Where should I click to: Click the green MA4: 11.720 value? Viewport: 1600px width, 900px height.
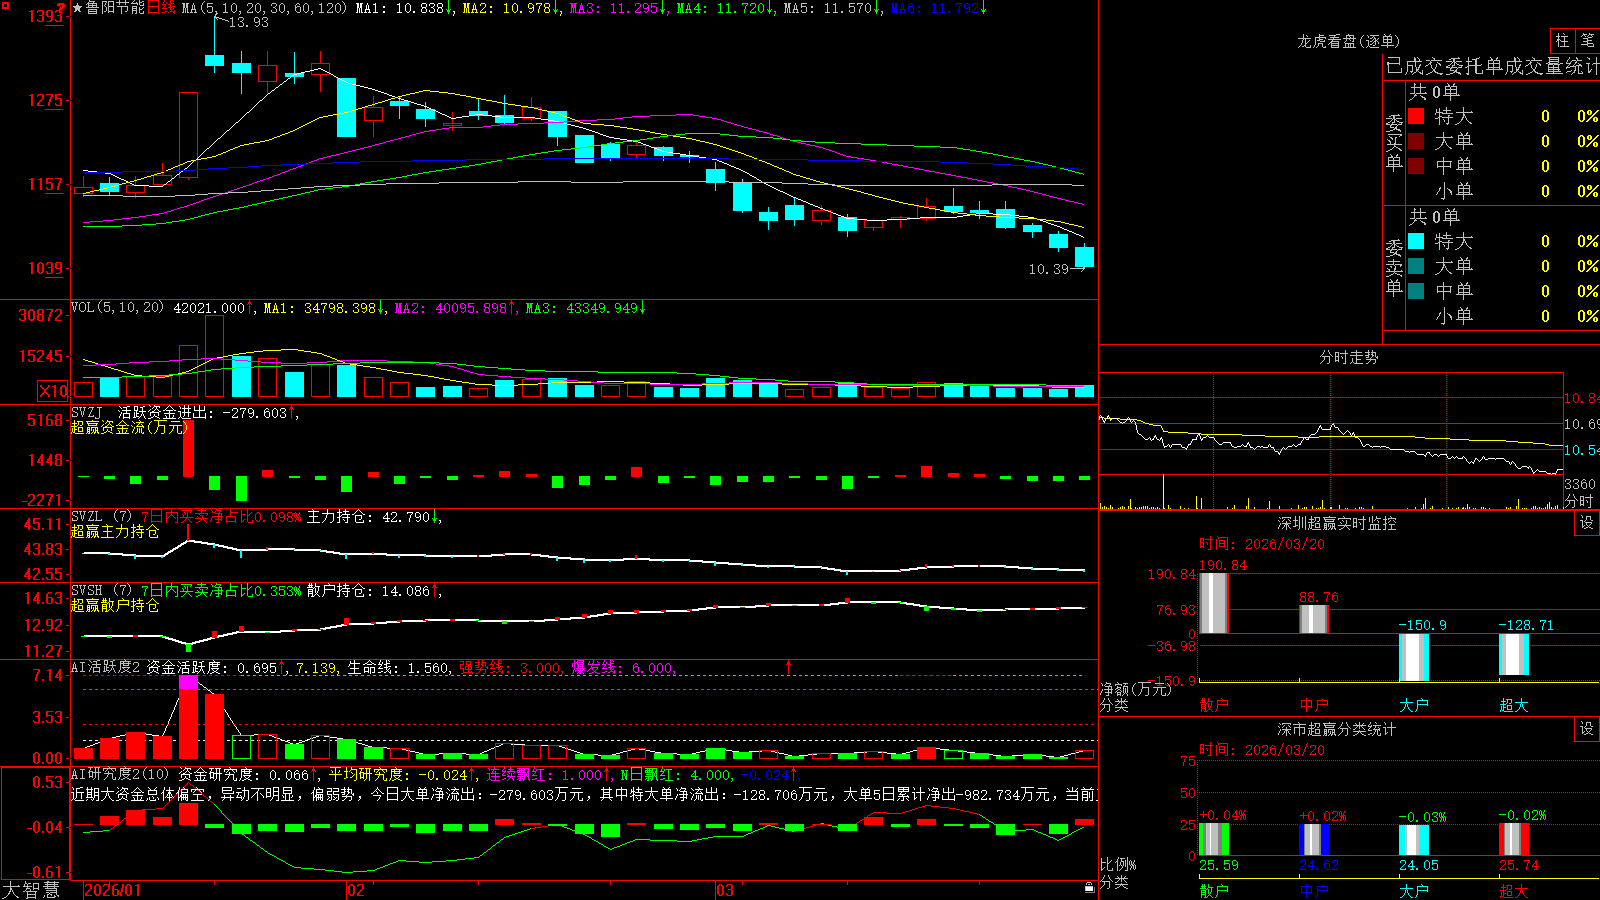725,8
